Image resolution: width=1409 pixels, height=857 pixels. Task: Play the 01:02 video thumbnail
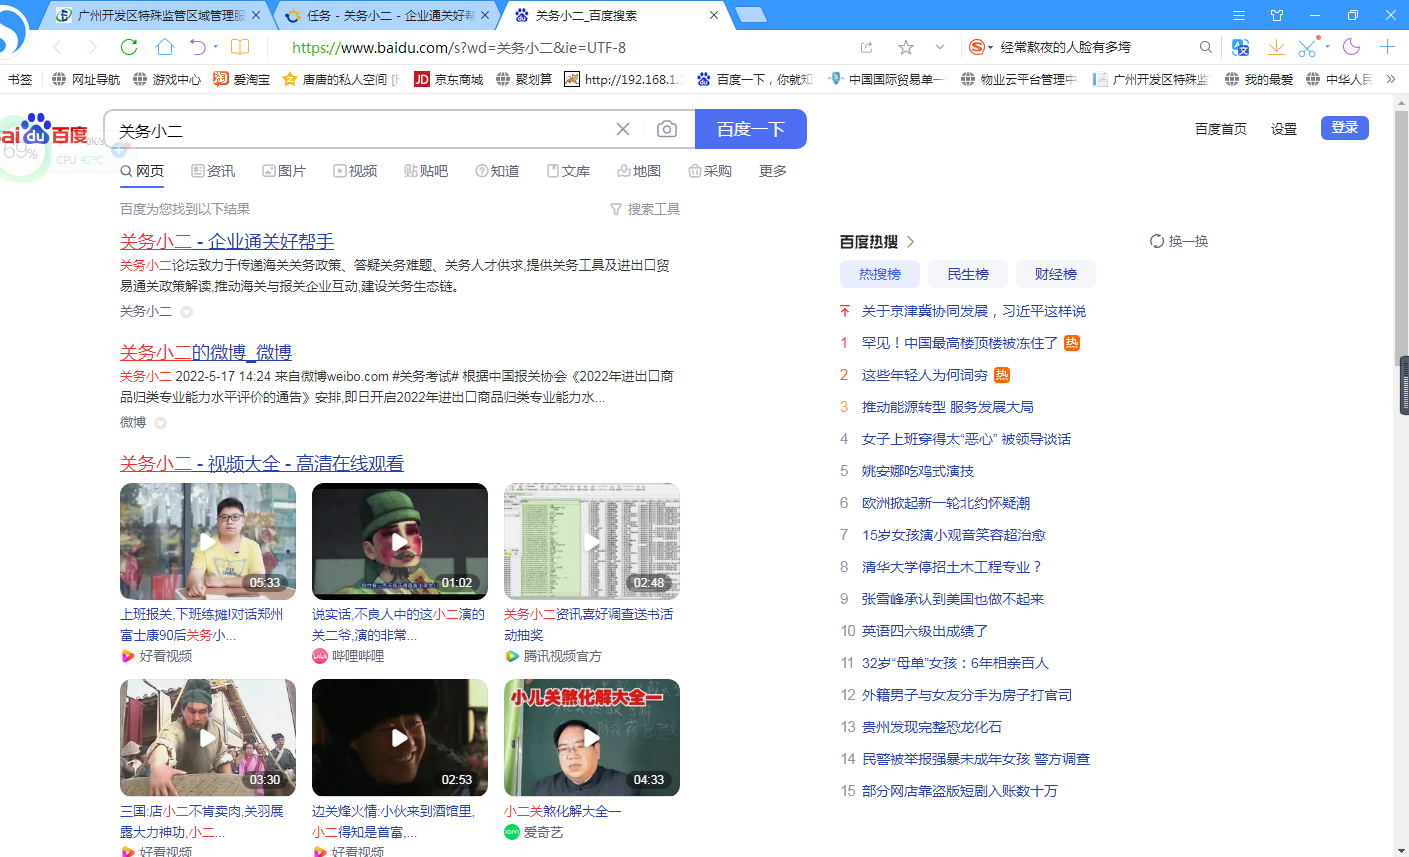(x=400, y=541)
